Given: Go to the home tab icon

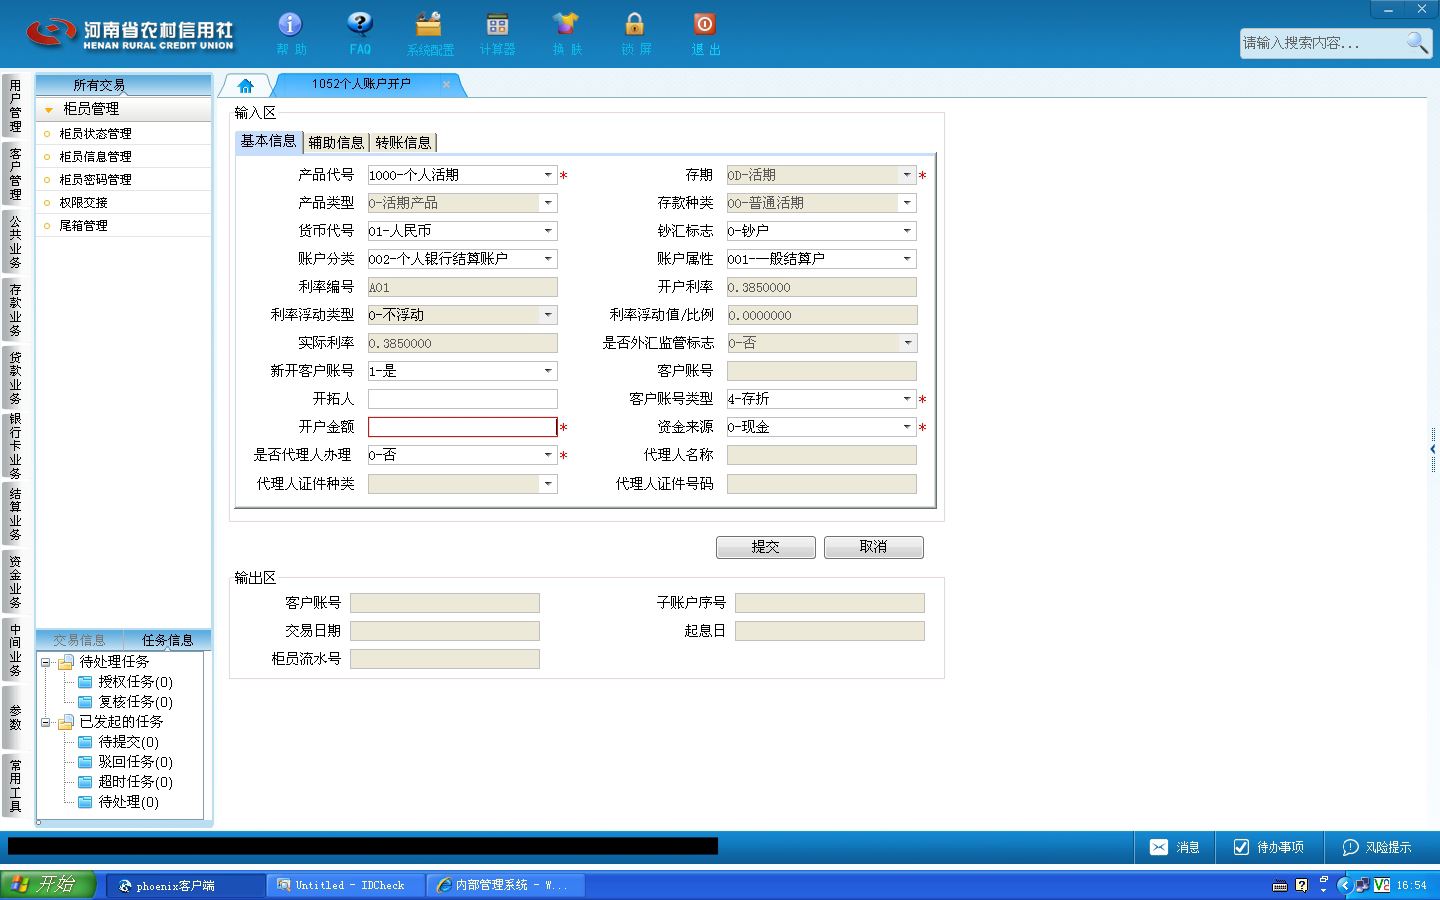Looking at the screenshot, I should (245, 85).
